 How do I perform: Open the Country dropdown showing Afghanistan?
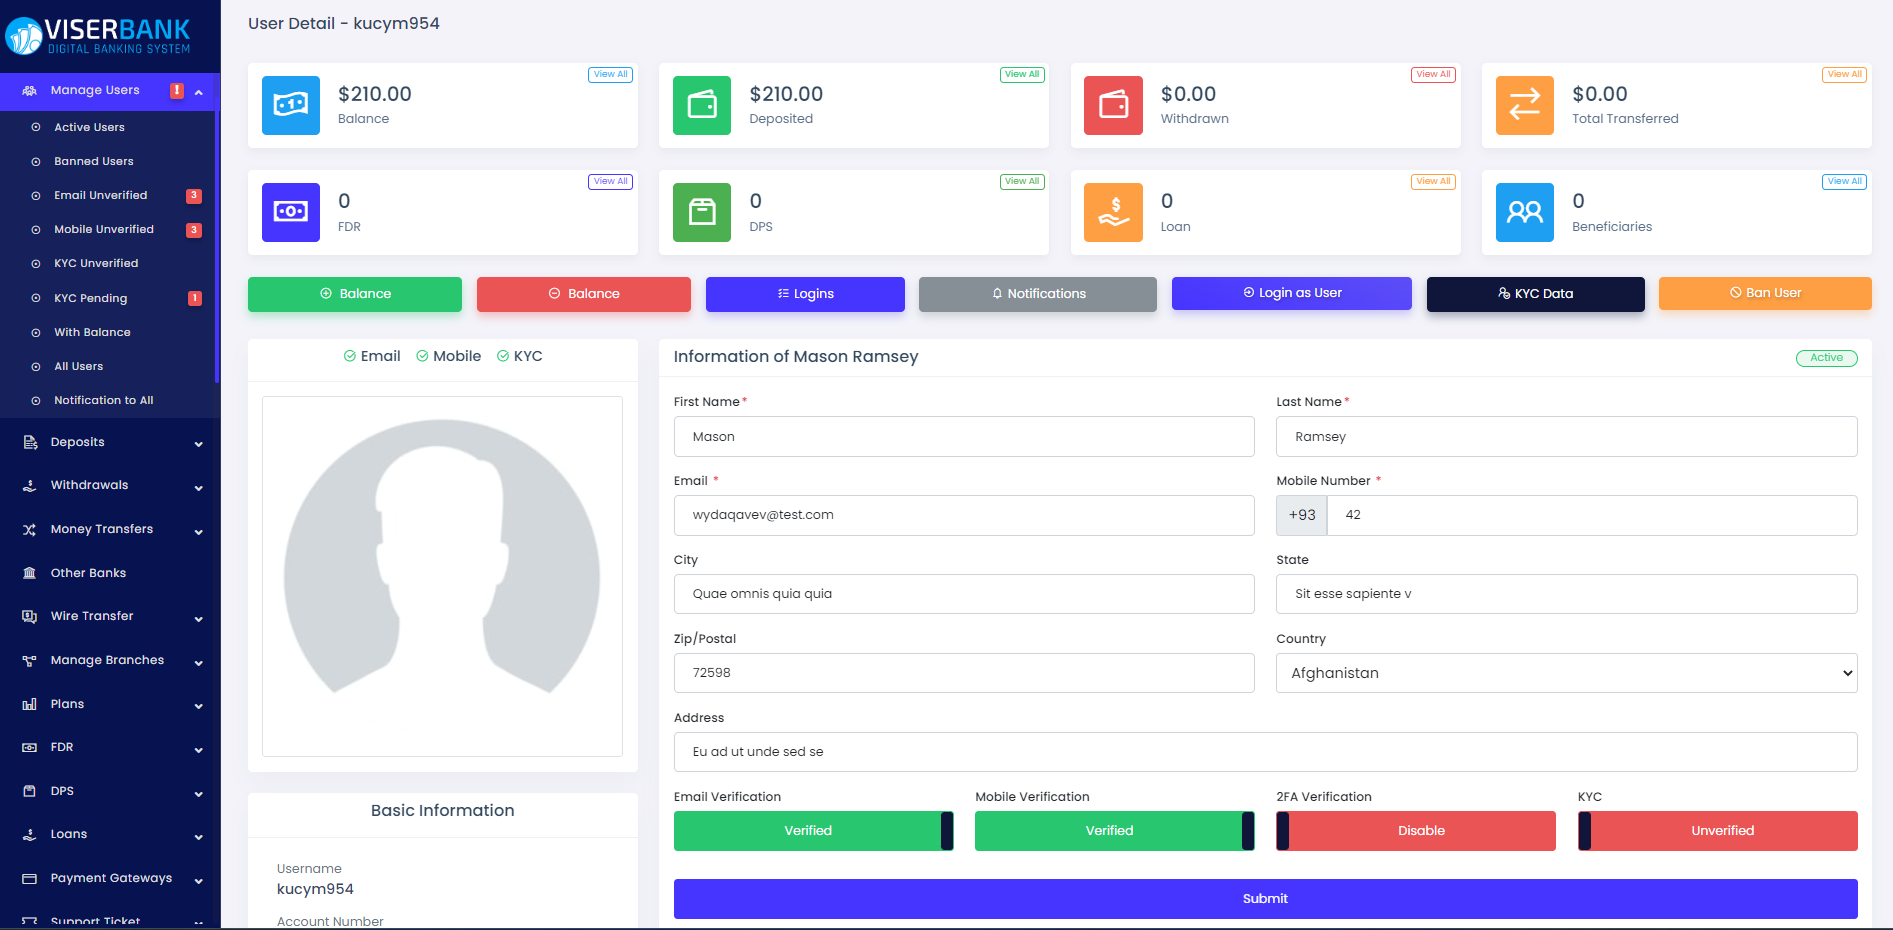point(1566,673)
